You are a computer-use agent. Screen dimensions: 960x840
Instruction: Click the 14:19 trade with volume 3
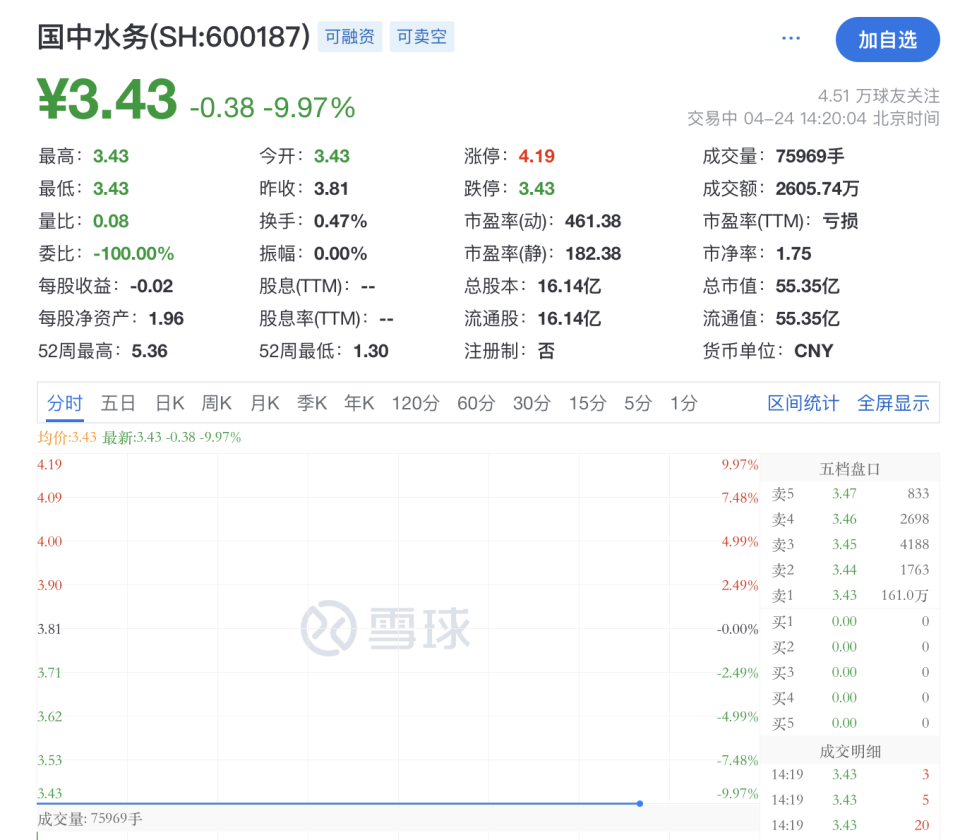850,774
